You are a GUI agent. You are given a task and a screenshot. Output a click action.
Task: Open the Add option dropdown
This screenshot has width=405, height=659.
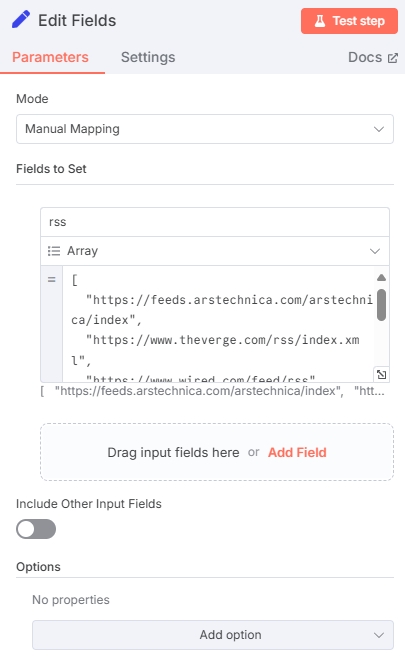pyautogui.click(x=213, y=635)
